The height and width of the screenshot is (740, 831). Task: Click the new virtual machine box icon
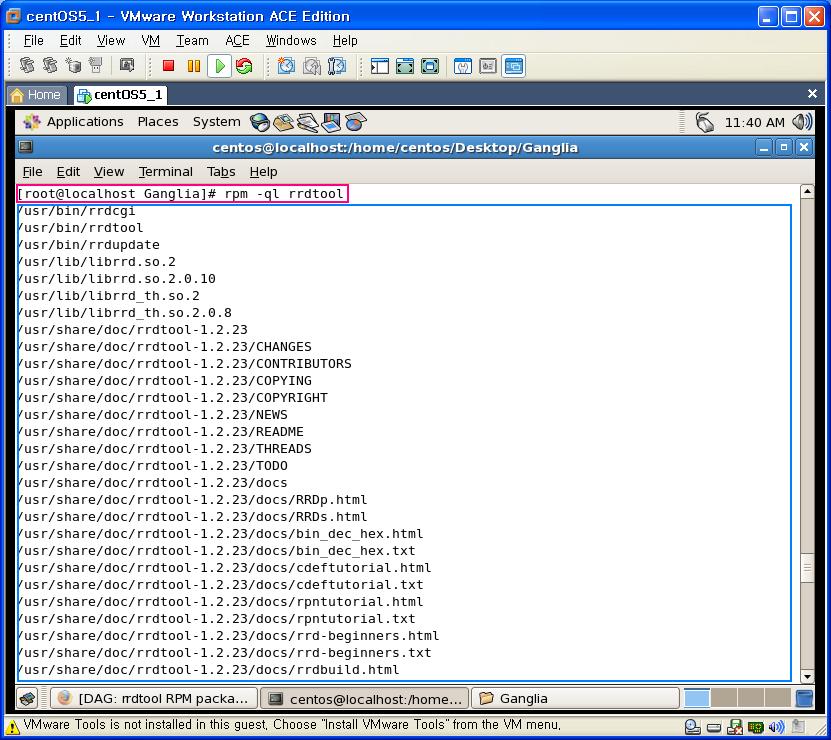coord(74,65)
